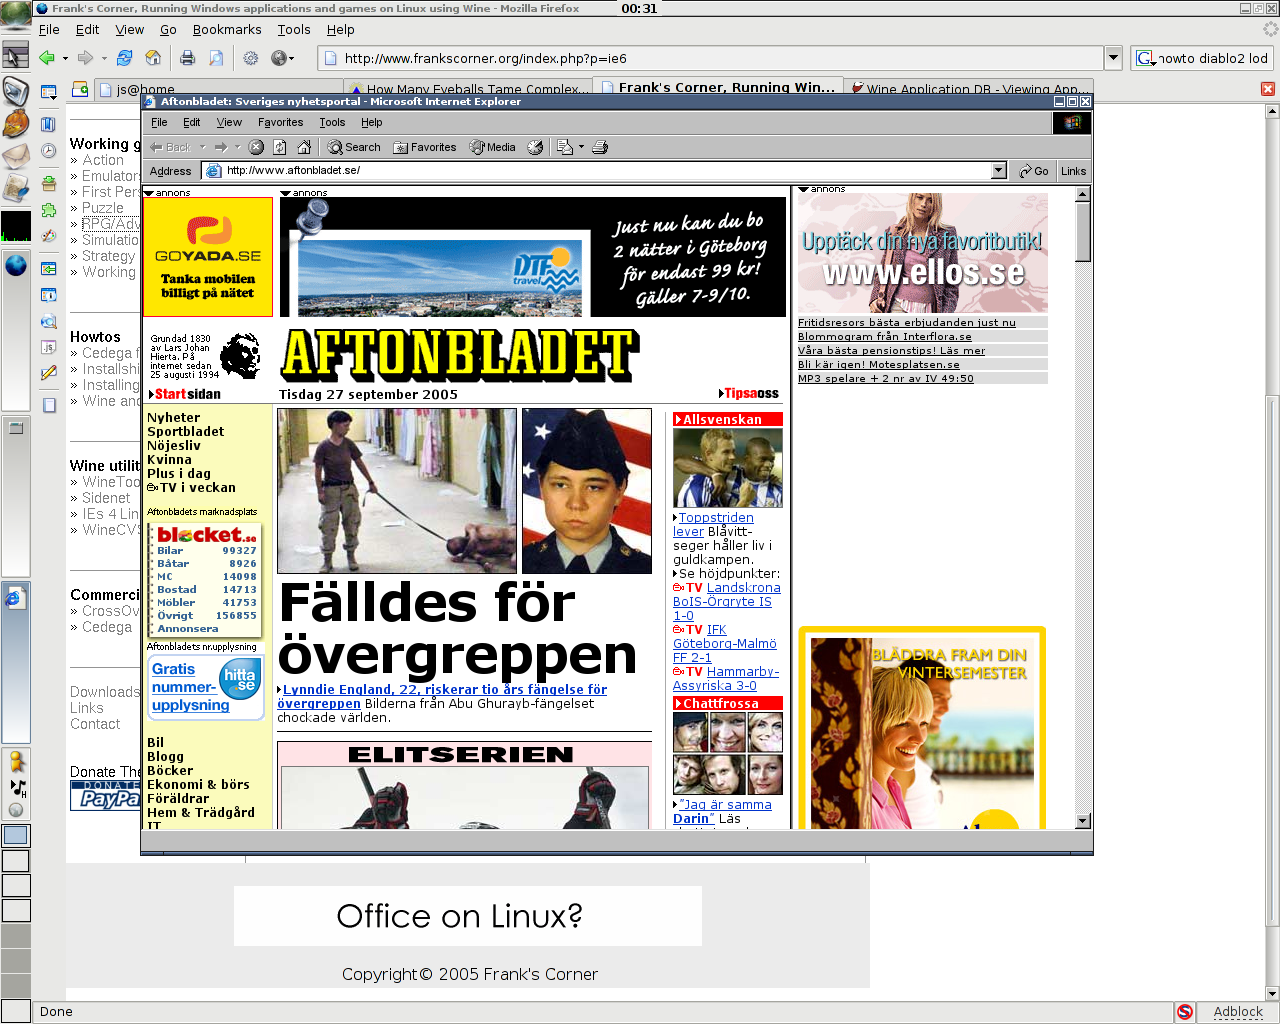
Task: Open Firefox Go menu
Action: coord(168,30)
